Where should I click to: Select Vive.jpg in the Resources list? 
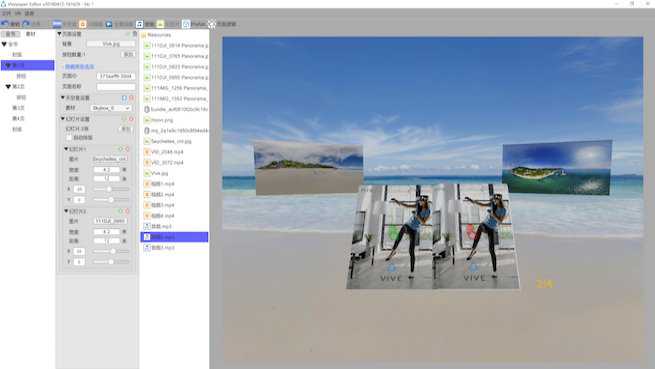[159, 173]
